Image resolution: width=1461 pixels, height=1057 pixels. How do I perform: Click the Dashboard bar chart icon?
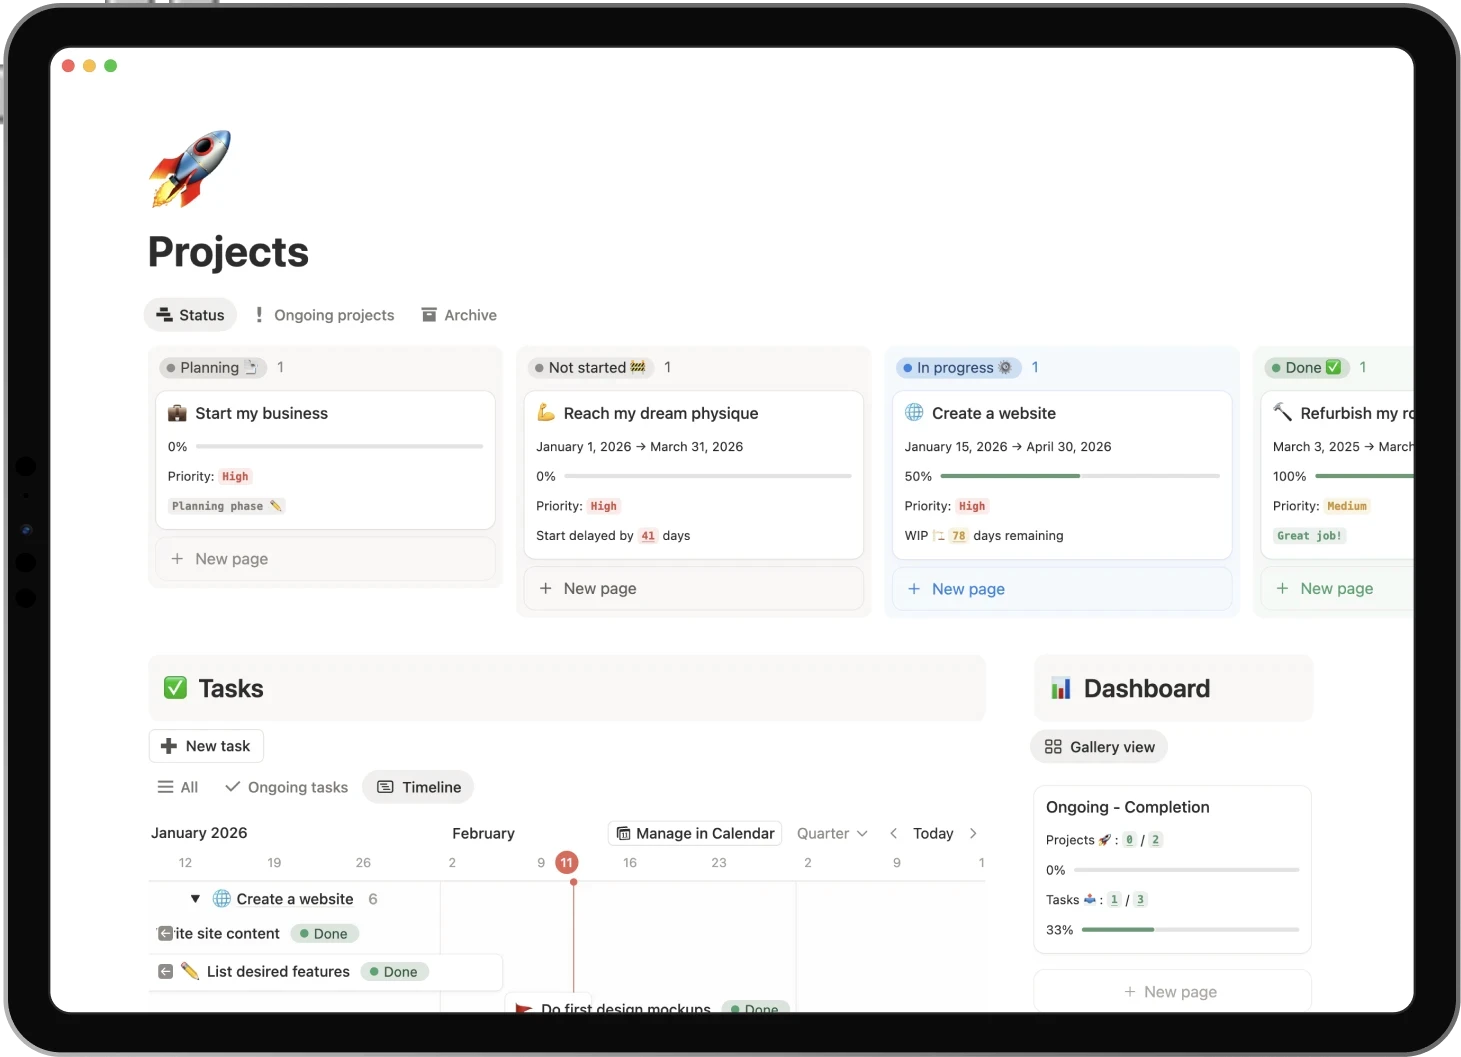click(1061, 688)
